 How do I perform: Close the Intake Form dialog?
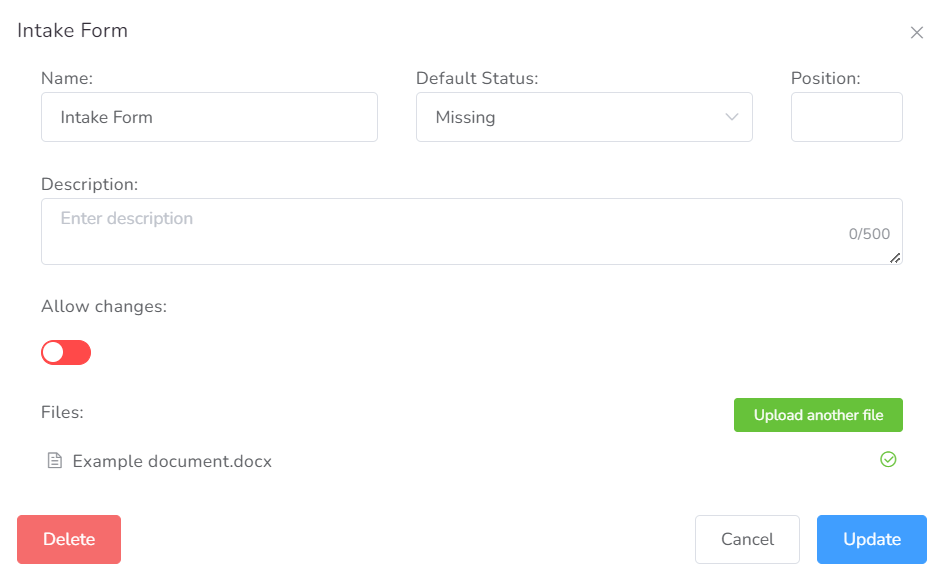[916, 32]
